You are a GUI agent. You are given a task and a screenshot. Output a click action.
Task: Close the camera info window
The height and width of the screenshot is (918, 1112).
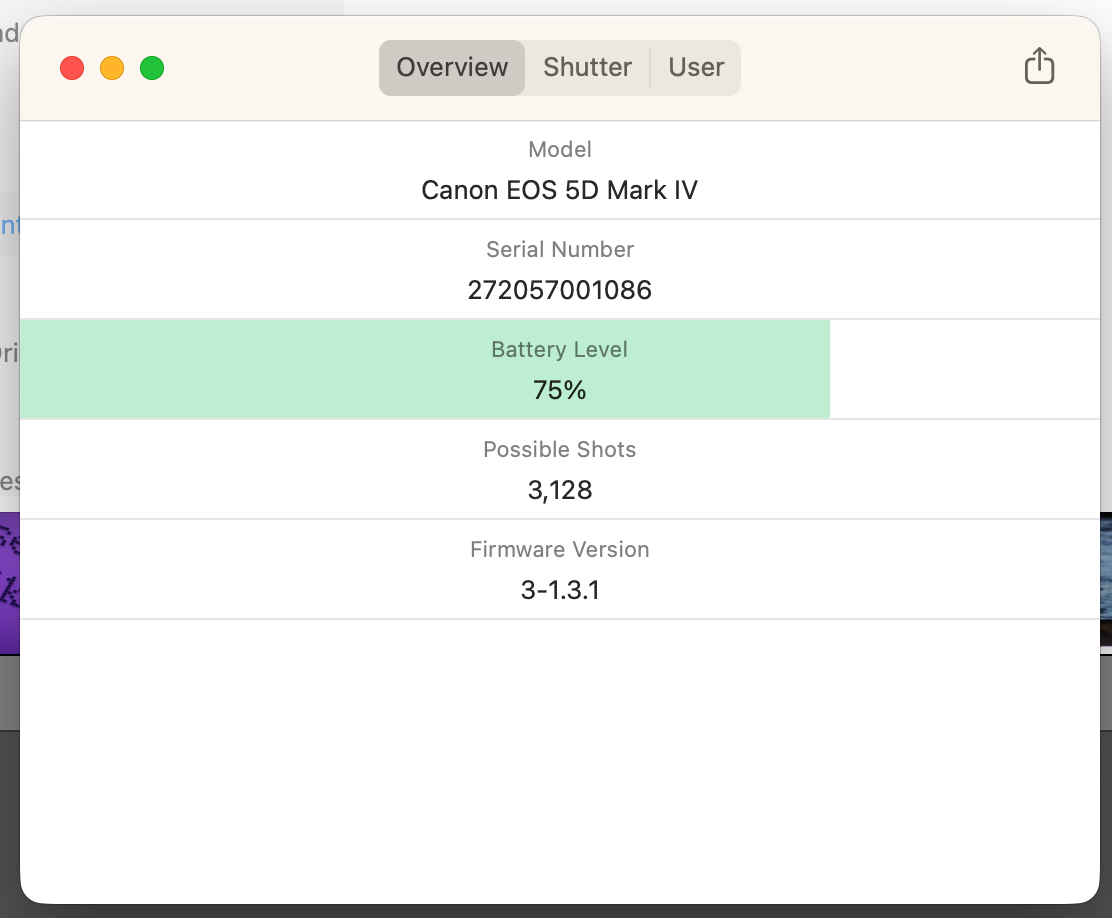[x=72, y=68]
